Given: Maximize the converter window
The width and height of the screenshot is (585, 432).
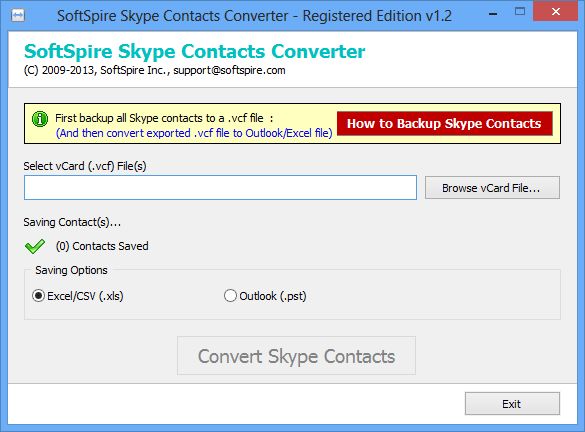Looking at the screenshot, I should 520,12.
